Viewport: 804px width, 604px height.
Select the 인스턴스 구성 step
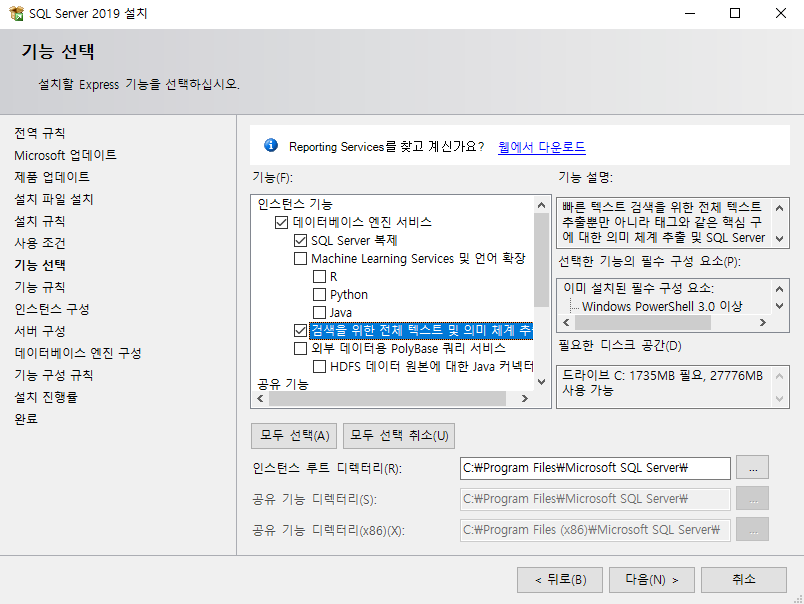coord(52,309)
